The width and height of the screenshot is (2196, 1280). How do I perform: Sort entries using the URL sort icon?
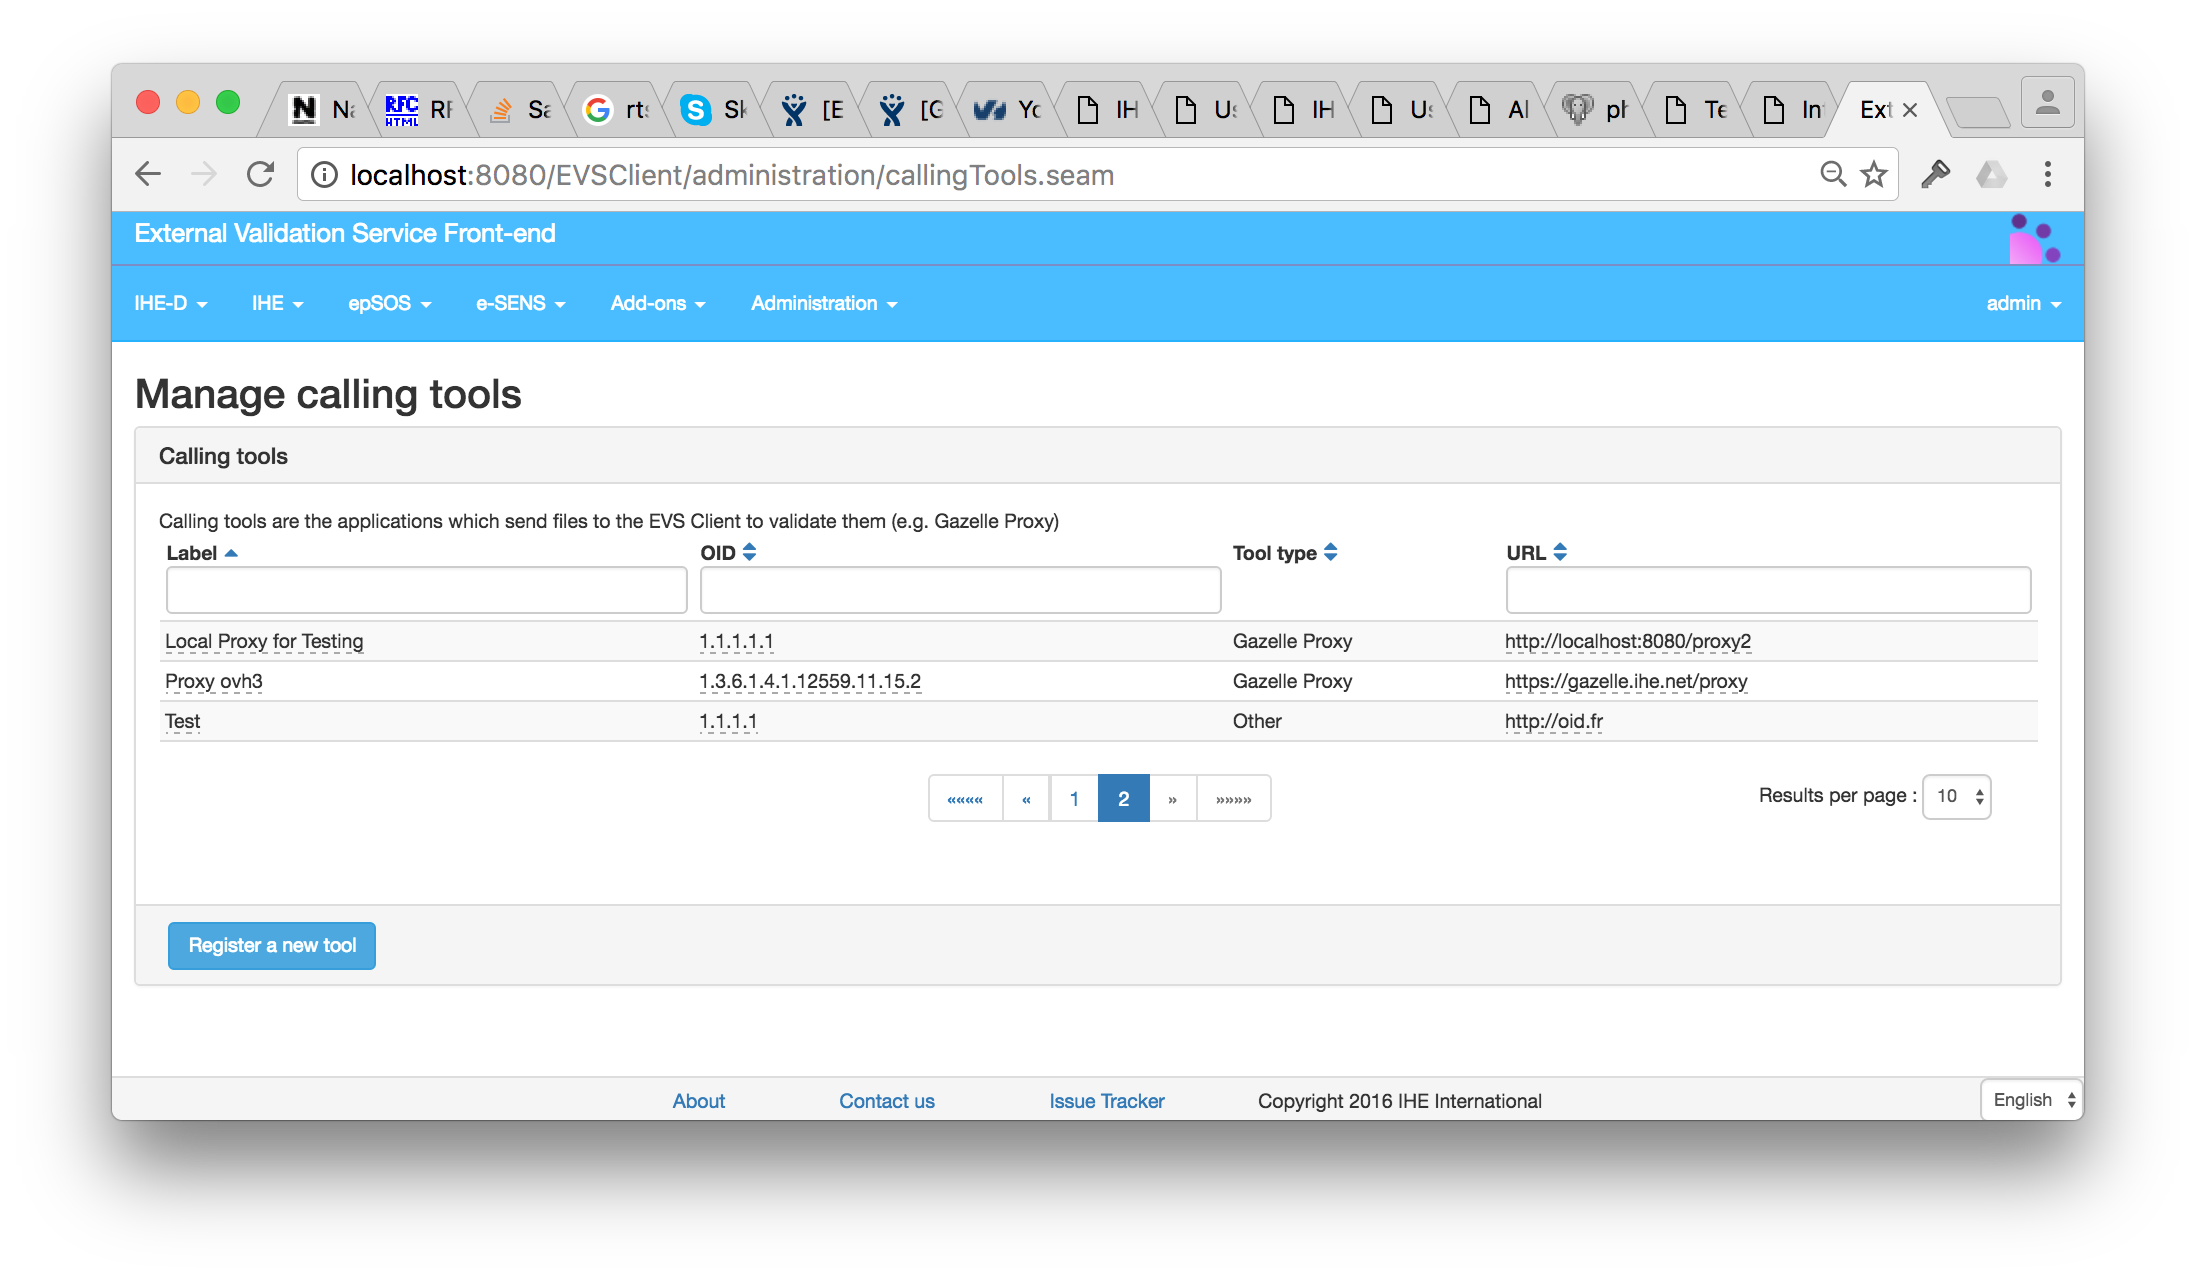point(1561,552)
